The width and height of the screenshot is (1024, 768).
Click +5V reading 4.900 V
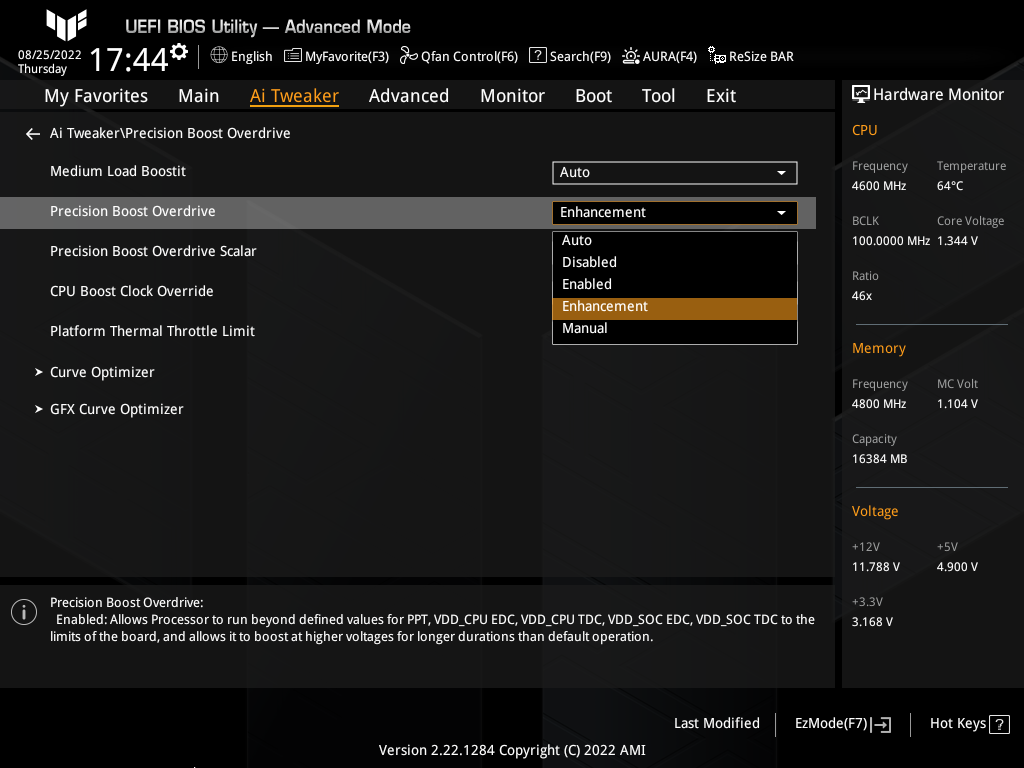957,567
